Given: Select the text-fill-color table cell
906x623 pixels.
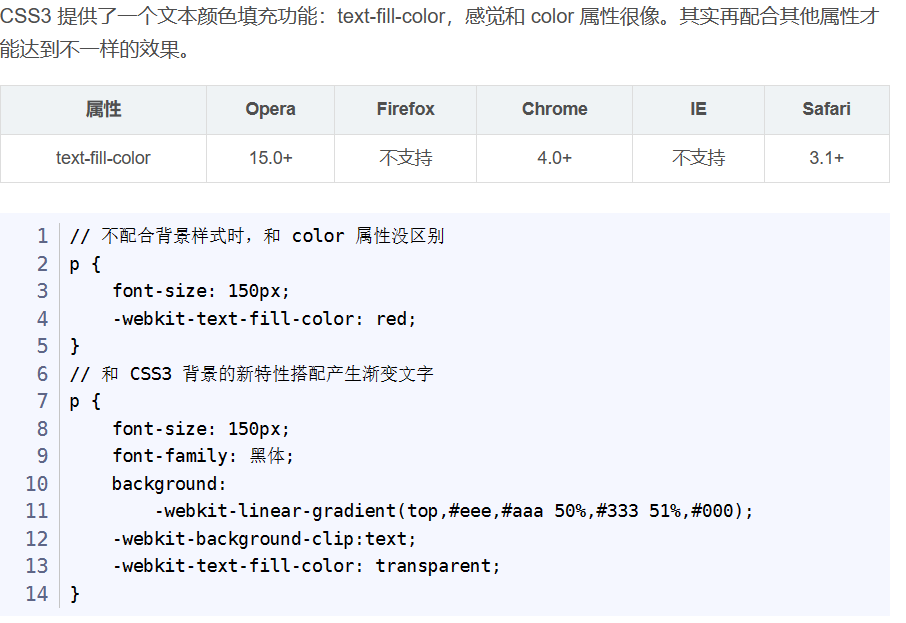Looking at the screenshot, I should tap(103, 158).
